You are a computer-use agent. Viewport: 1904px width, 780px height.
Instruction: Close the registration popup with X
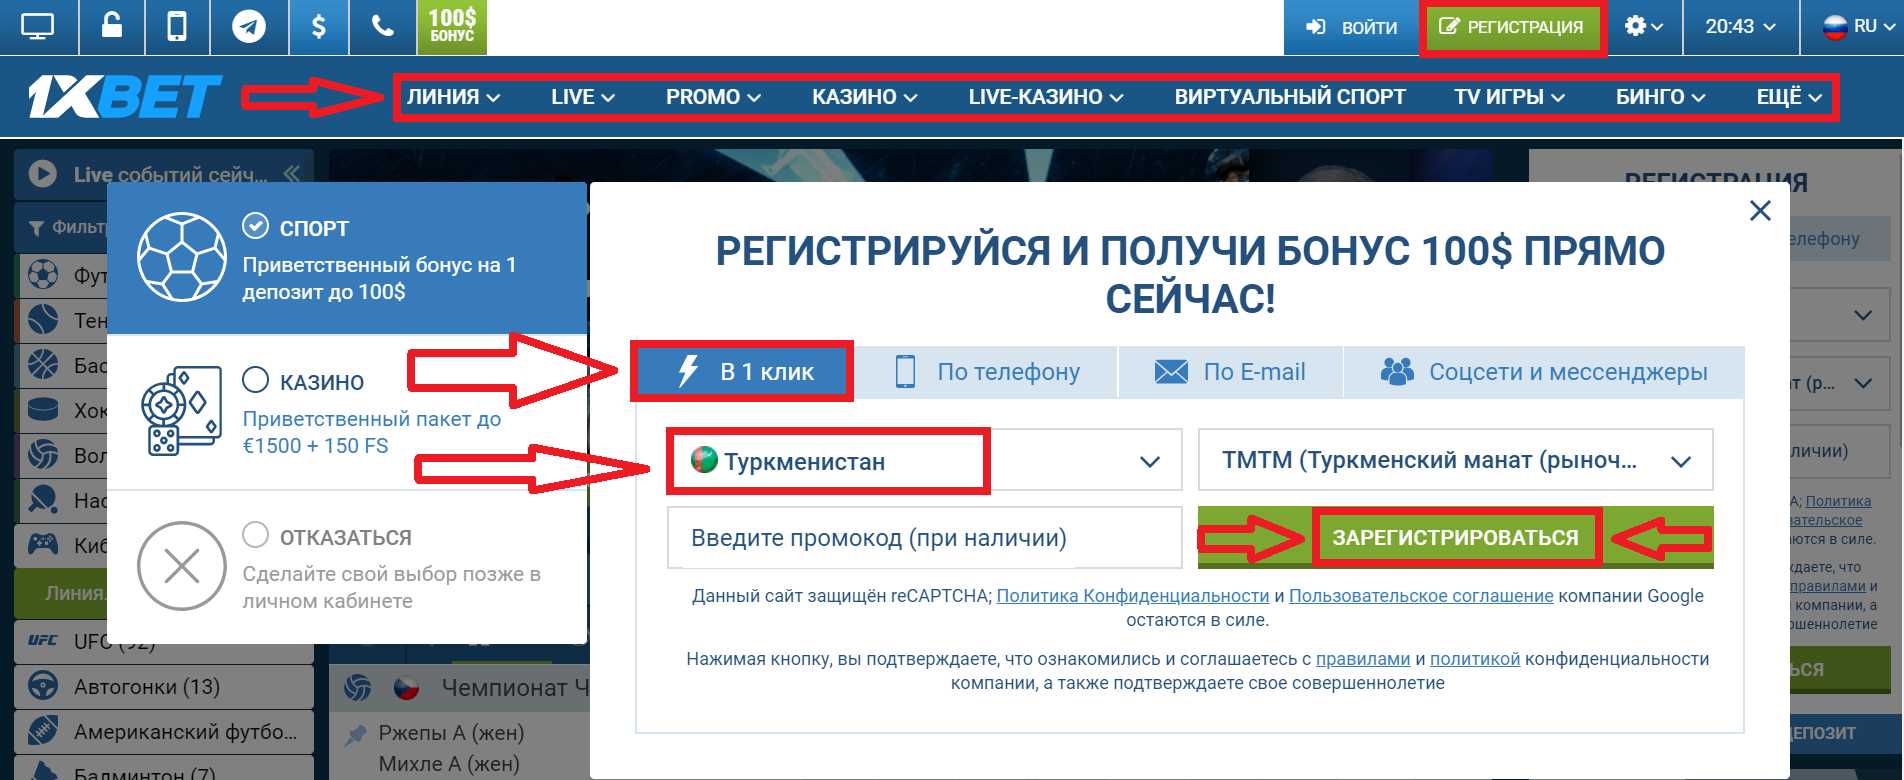click(1760, 210)
